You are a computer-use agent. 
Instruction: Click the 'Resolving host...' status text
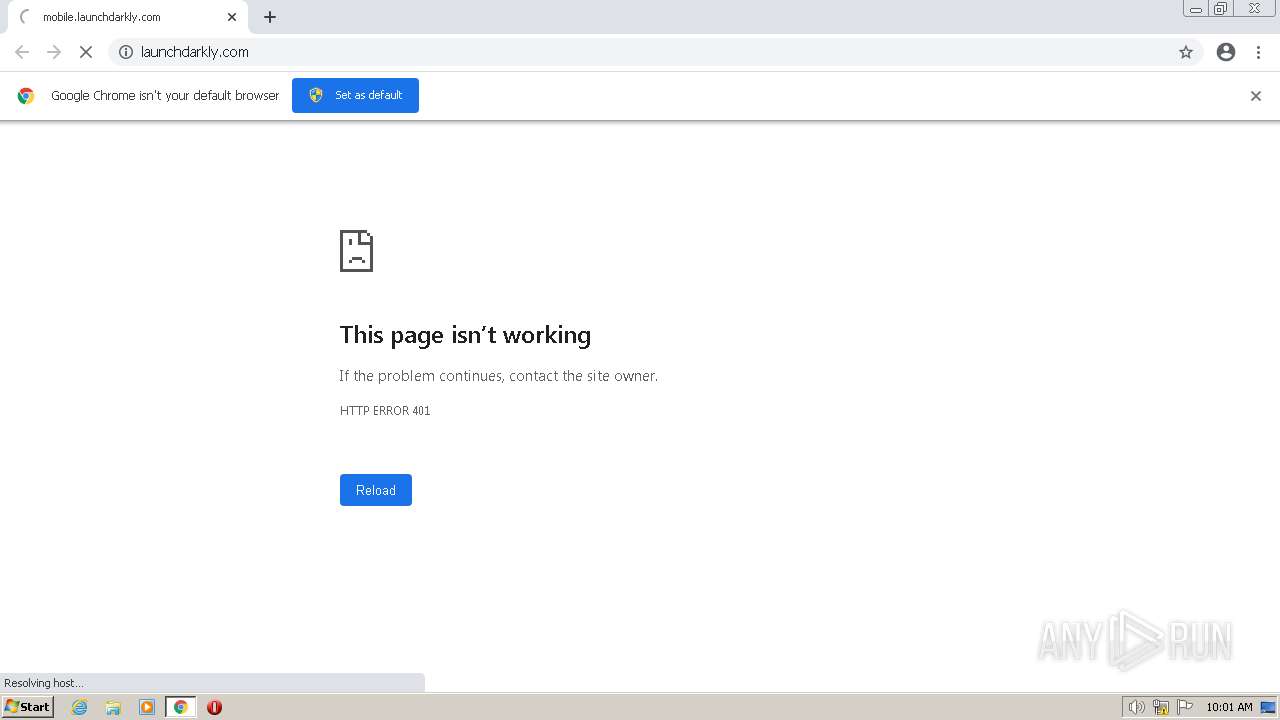(x=44, y=683)
